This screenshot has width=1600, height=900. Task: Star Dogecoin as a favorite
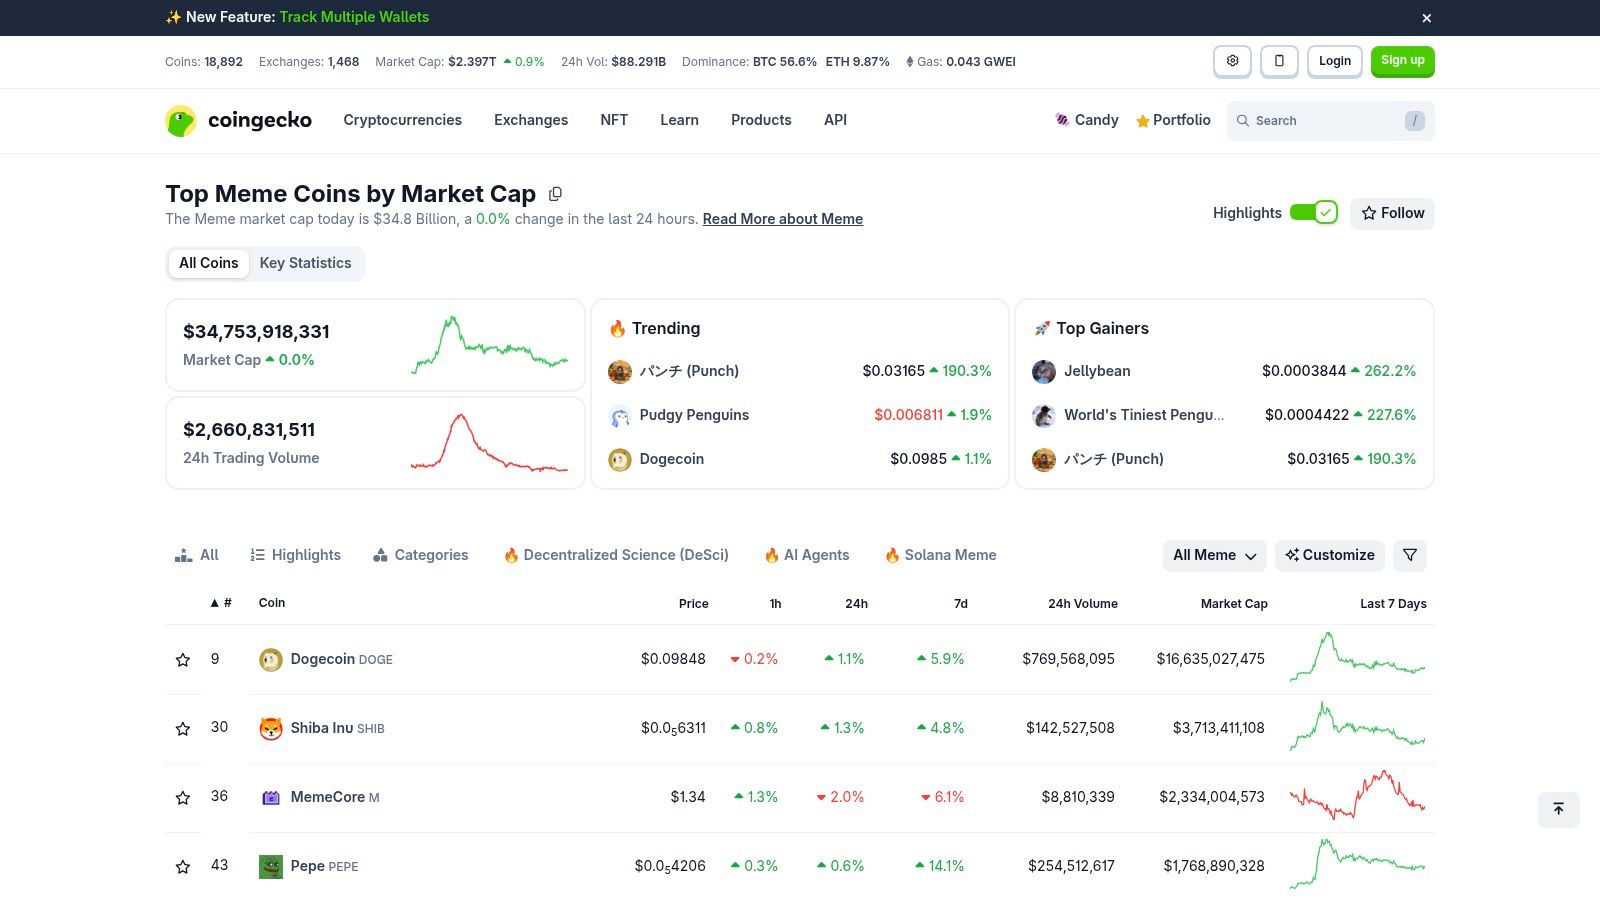[183, 659]
